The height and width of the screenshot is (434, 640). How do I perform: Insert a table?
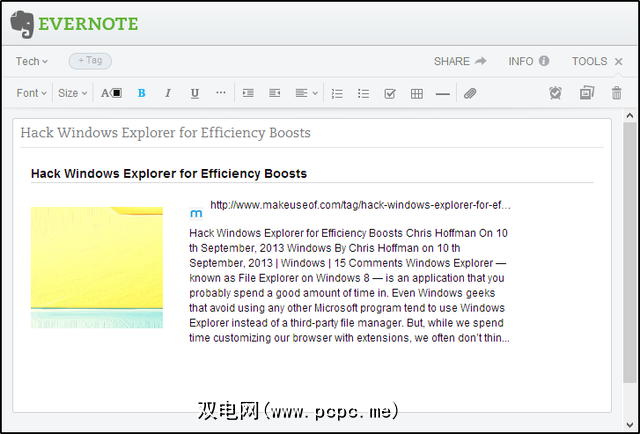(417, 94)
